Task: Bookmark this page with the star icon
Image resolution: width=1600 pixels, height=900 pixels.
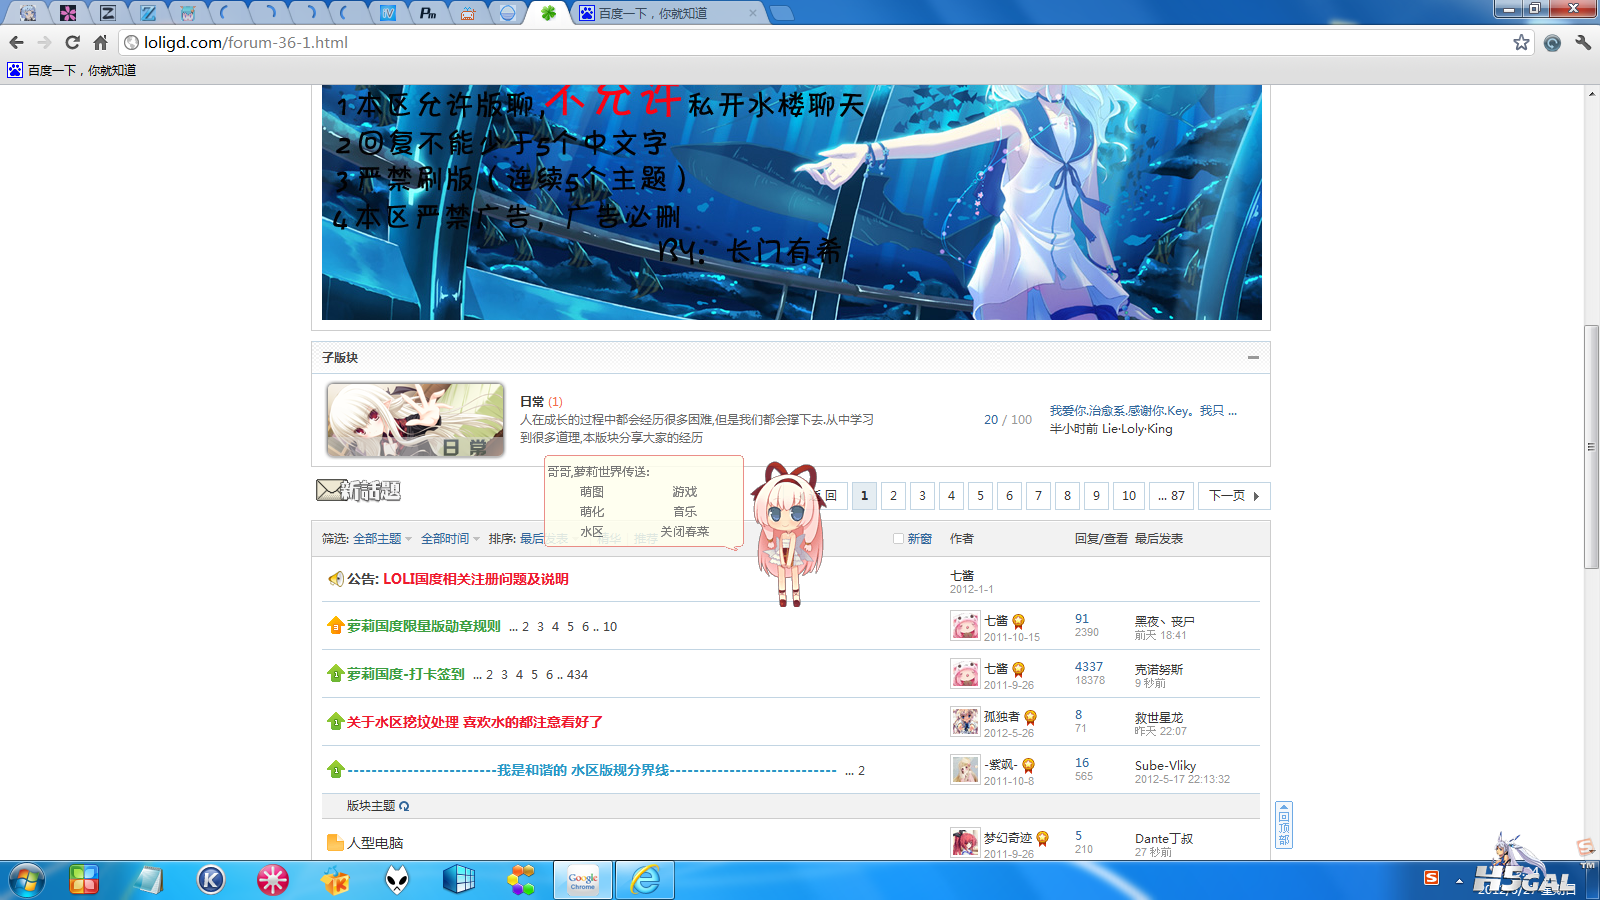Action: coord(1521,42)
